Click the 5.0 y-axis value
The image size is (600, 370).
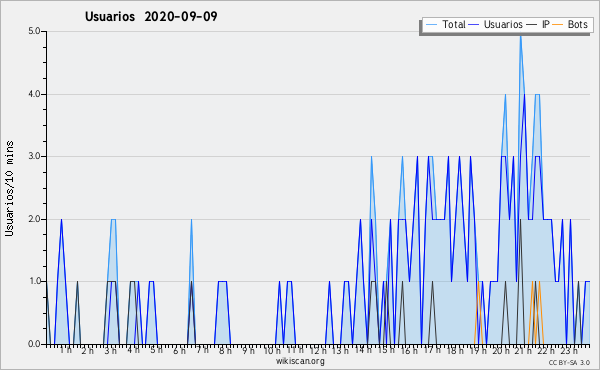[34, 31]
